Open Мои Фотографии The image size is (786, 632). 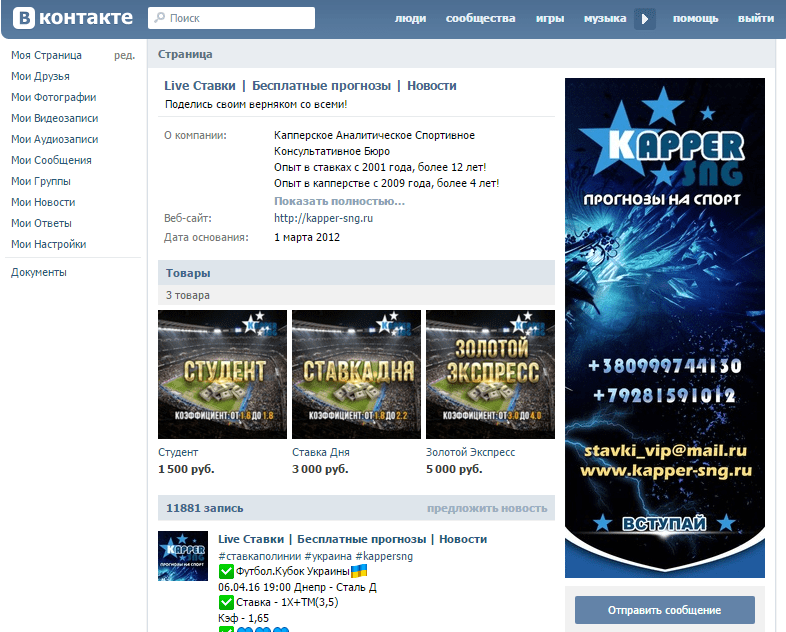[x=54, y=97]
